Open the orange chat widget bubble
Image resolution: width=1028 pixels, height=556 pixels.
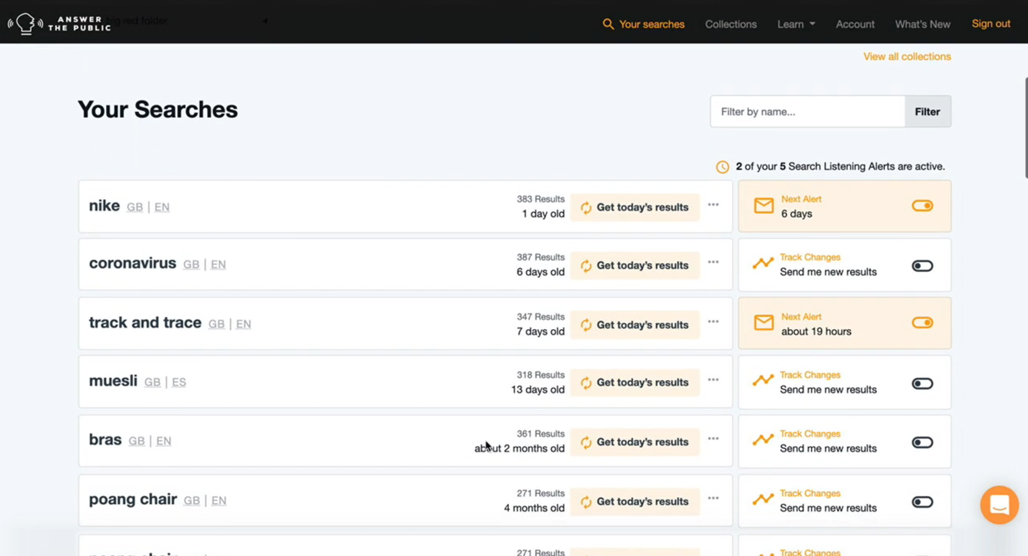pos(999,505)
